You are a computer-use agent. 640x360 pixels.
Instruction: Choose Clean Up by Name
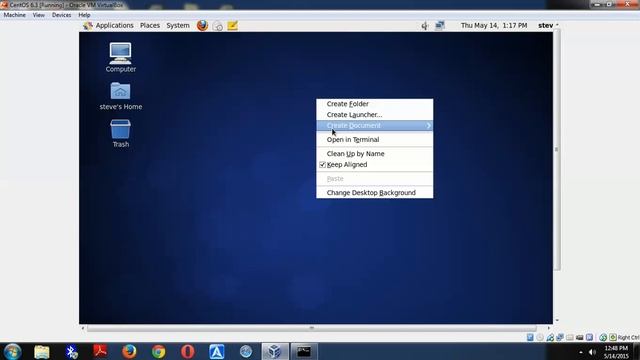click(374, 153)
